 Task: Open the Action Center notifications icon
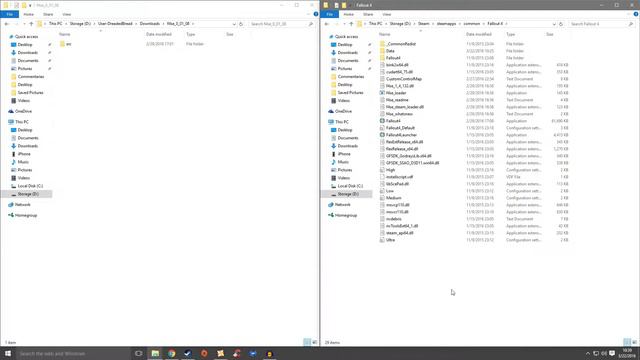(x=612, y=353)
